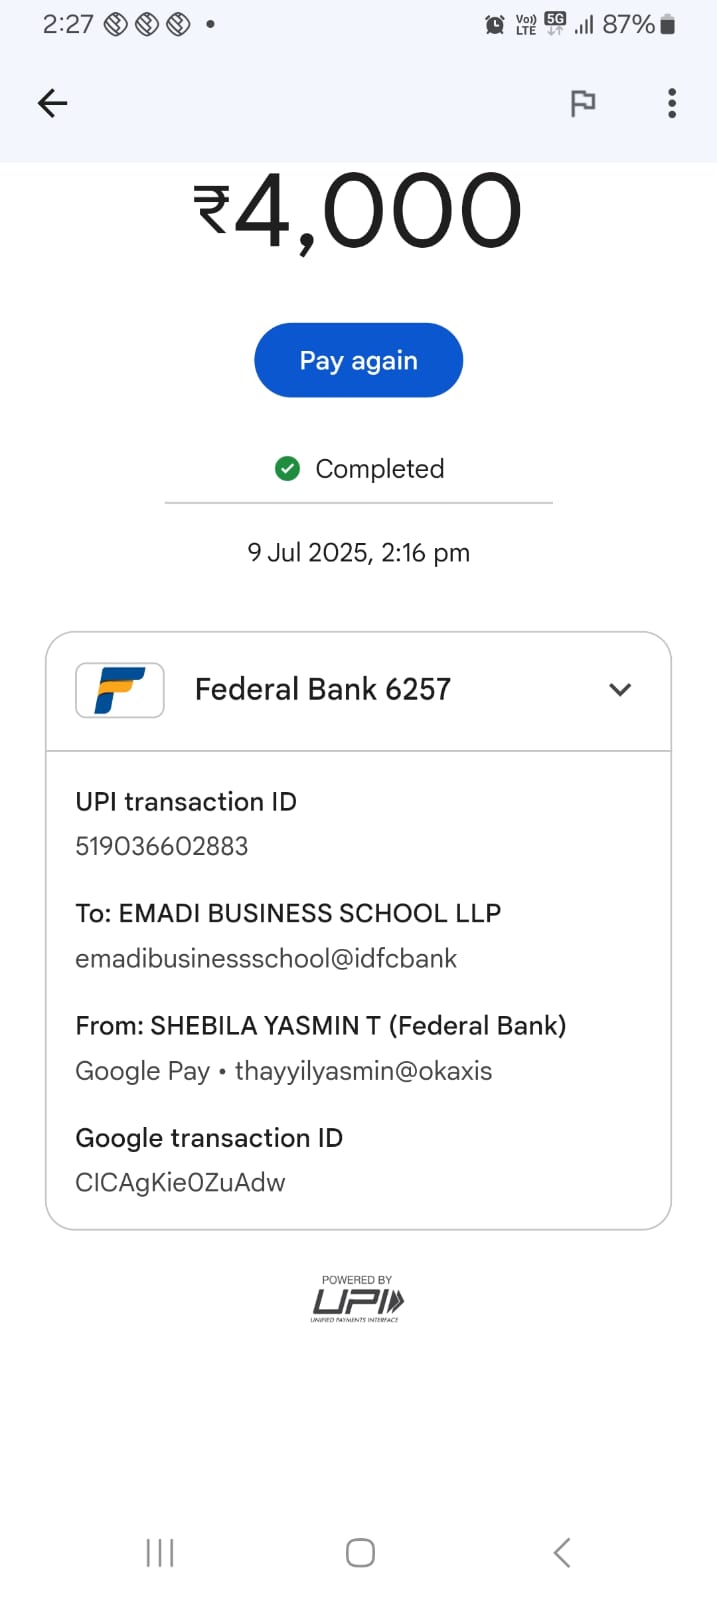
Task: Tap the UPI transaction ID number 519036602883
Action: pos(162,846)
